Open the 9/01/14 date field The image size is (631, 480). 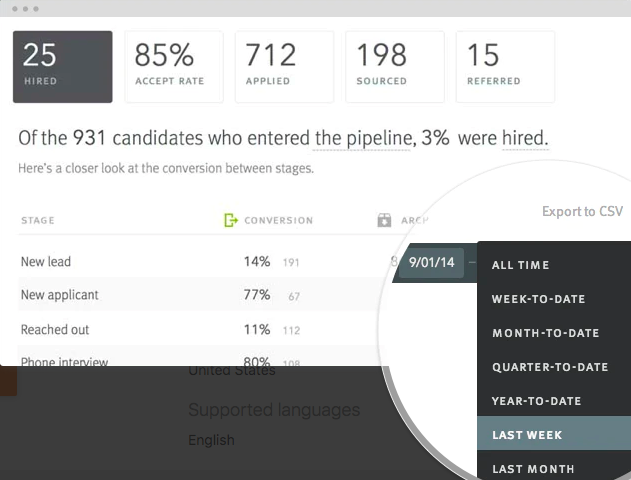[431, 264]
